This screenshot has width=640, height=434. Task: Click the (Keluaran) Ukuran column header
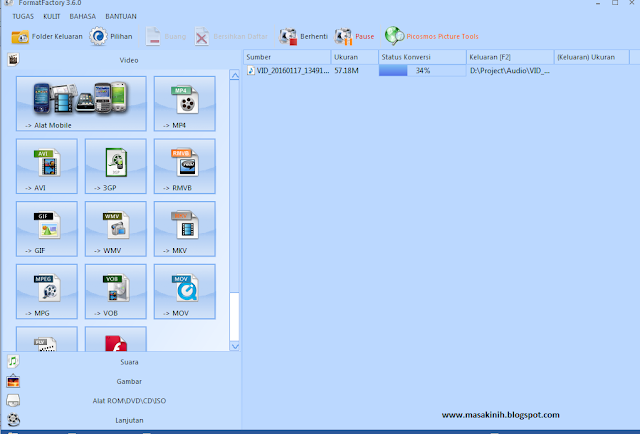[592, 57]
